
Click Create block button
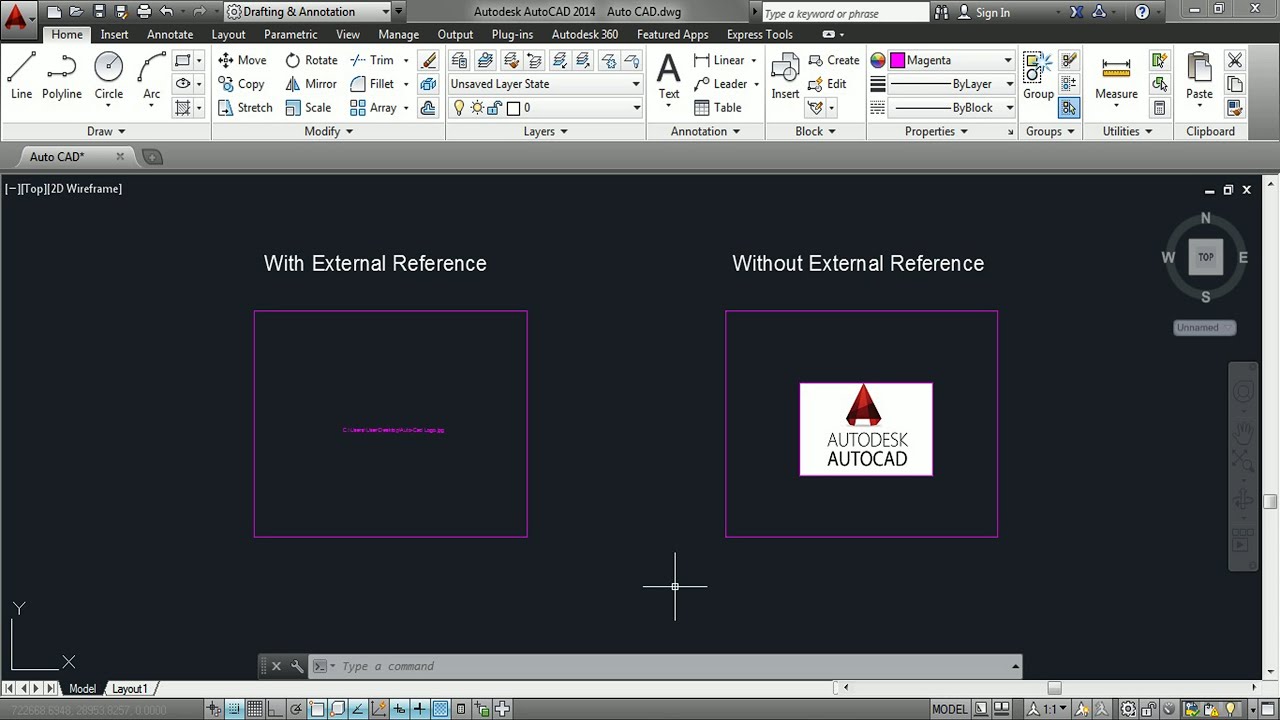click(x=834, y=60)
